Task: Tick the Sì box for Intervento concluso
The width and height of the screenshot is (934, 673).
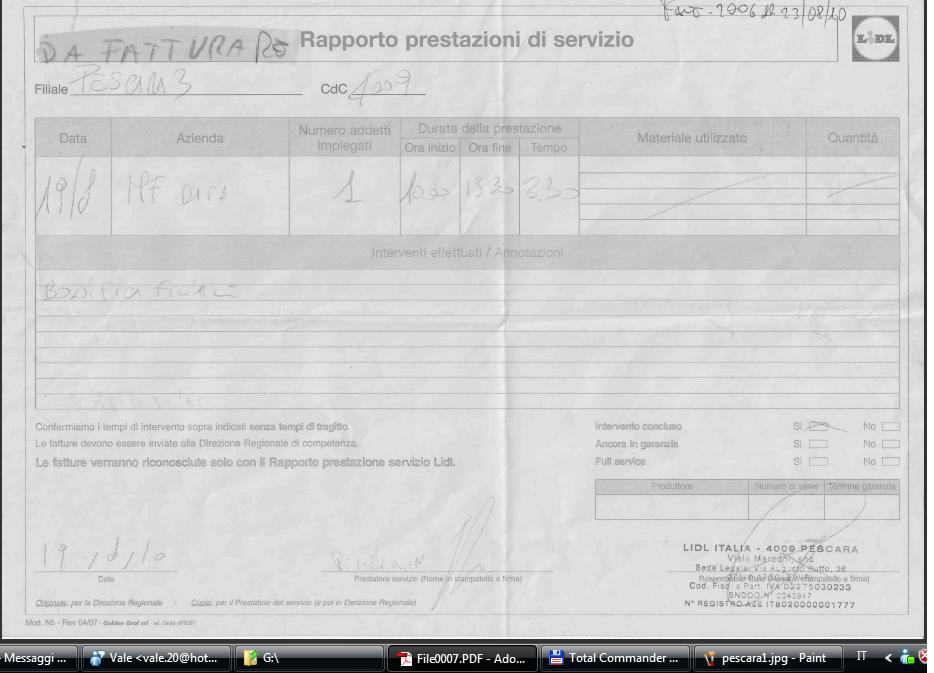Action: [x=818, y=427]
